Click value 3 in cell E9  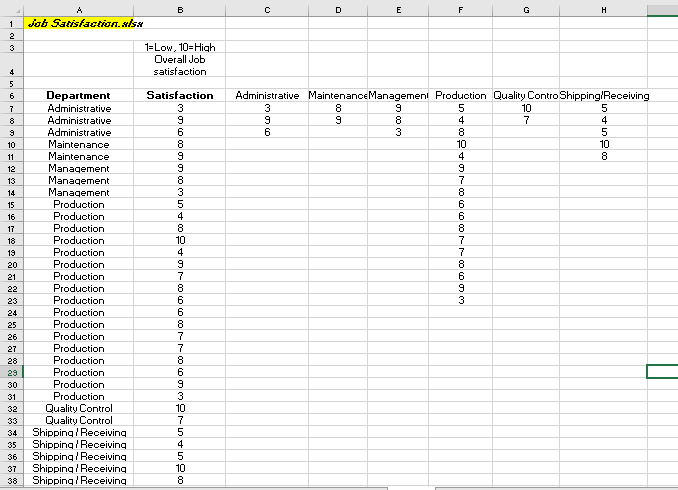click(398, 132)
